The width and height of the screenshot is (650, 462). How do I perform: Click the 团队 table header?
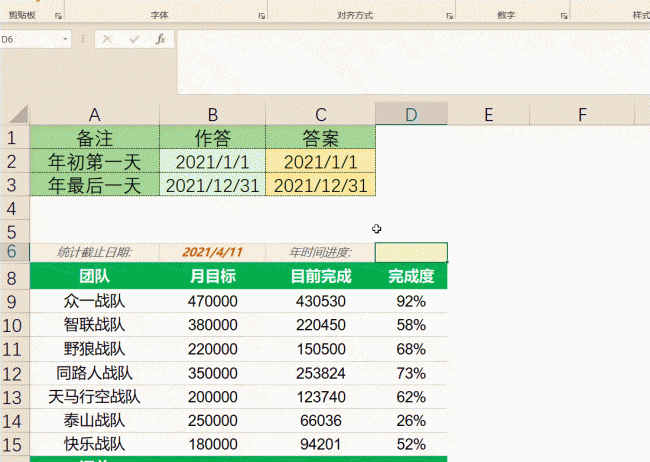click(x=95, y=276)
